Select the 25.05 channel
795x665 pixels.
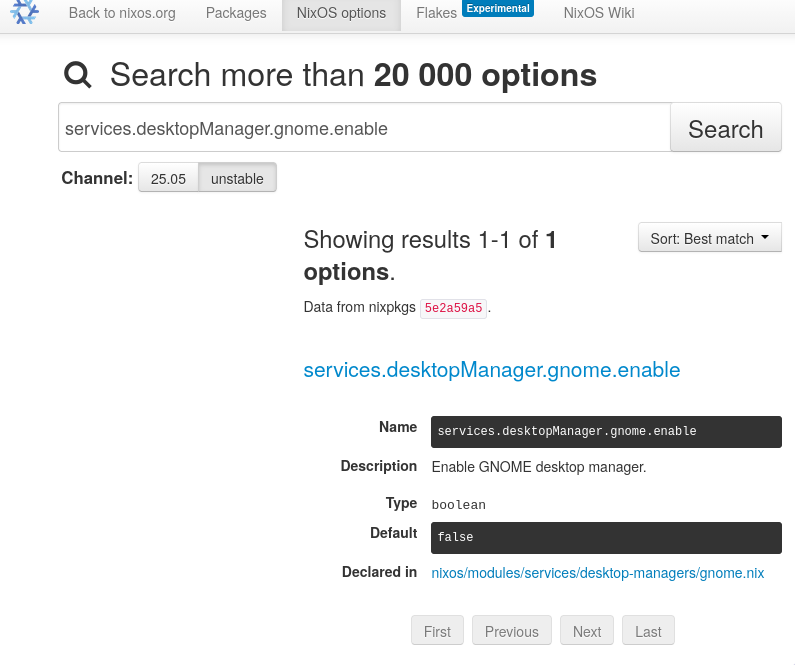(x=168, y=178)
